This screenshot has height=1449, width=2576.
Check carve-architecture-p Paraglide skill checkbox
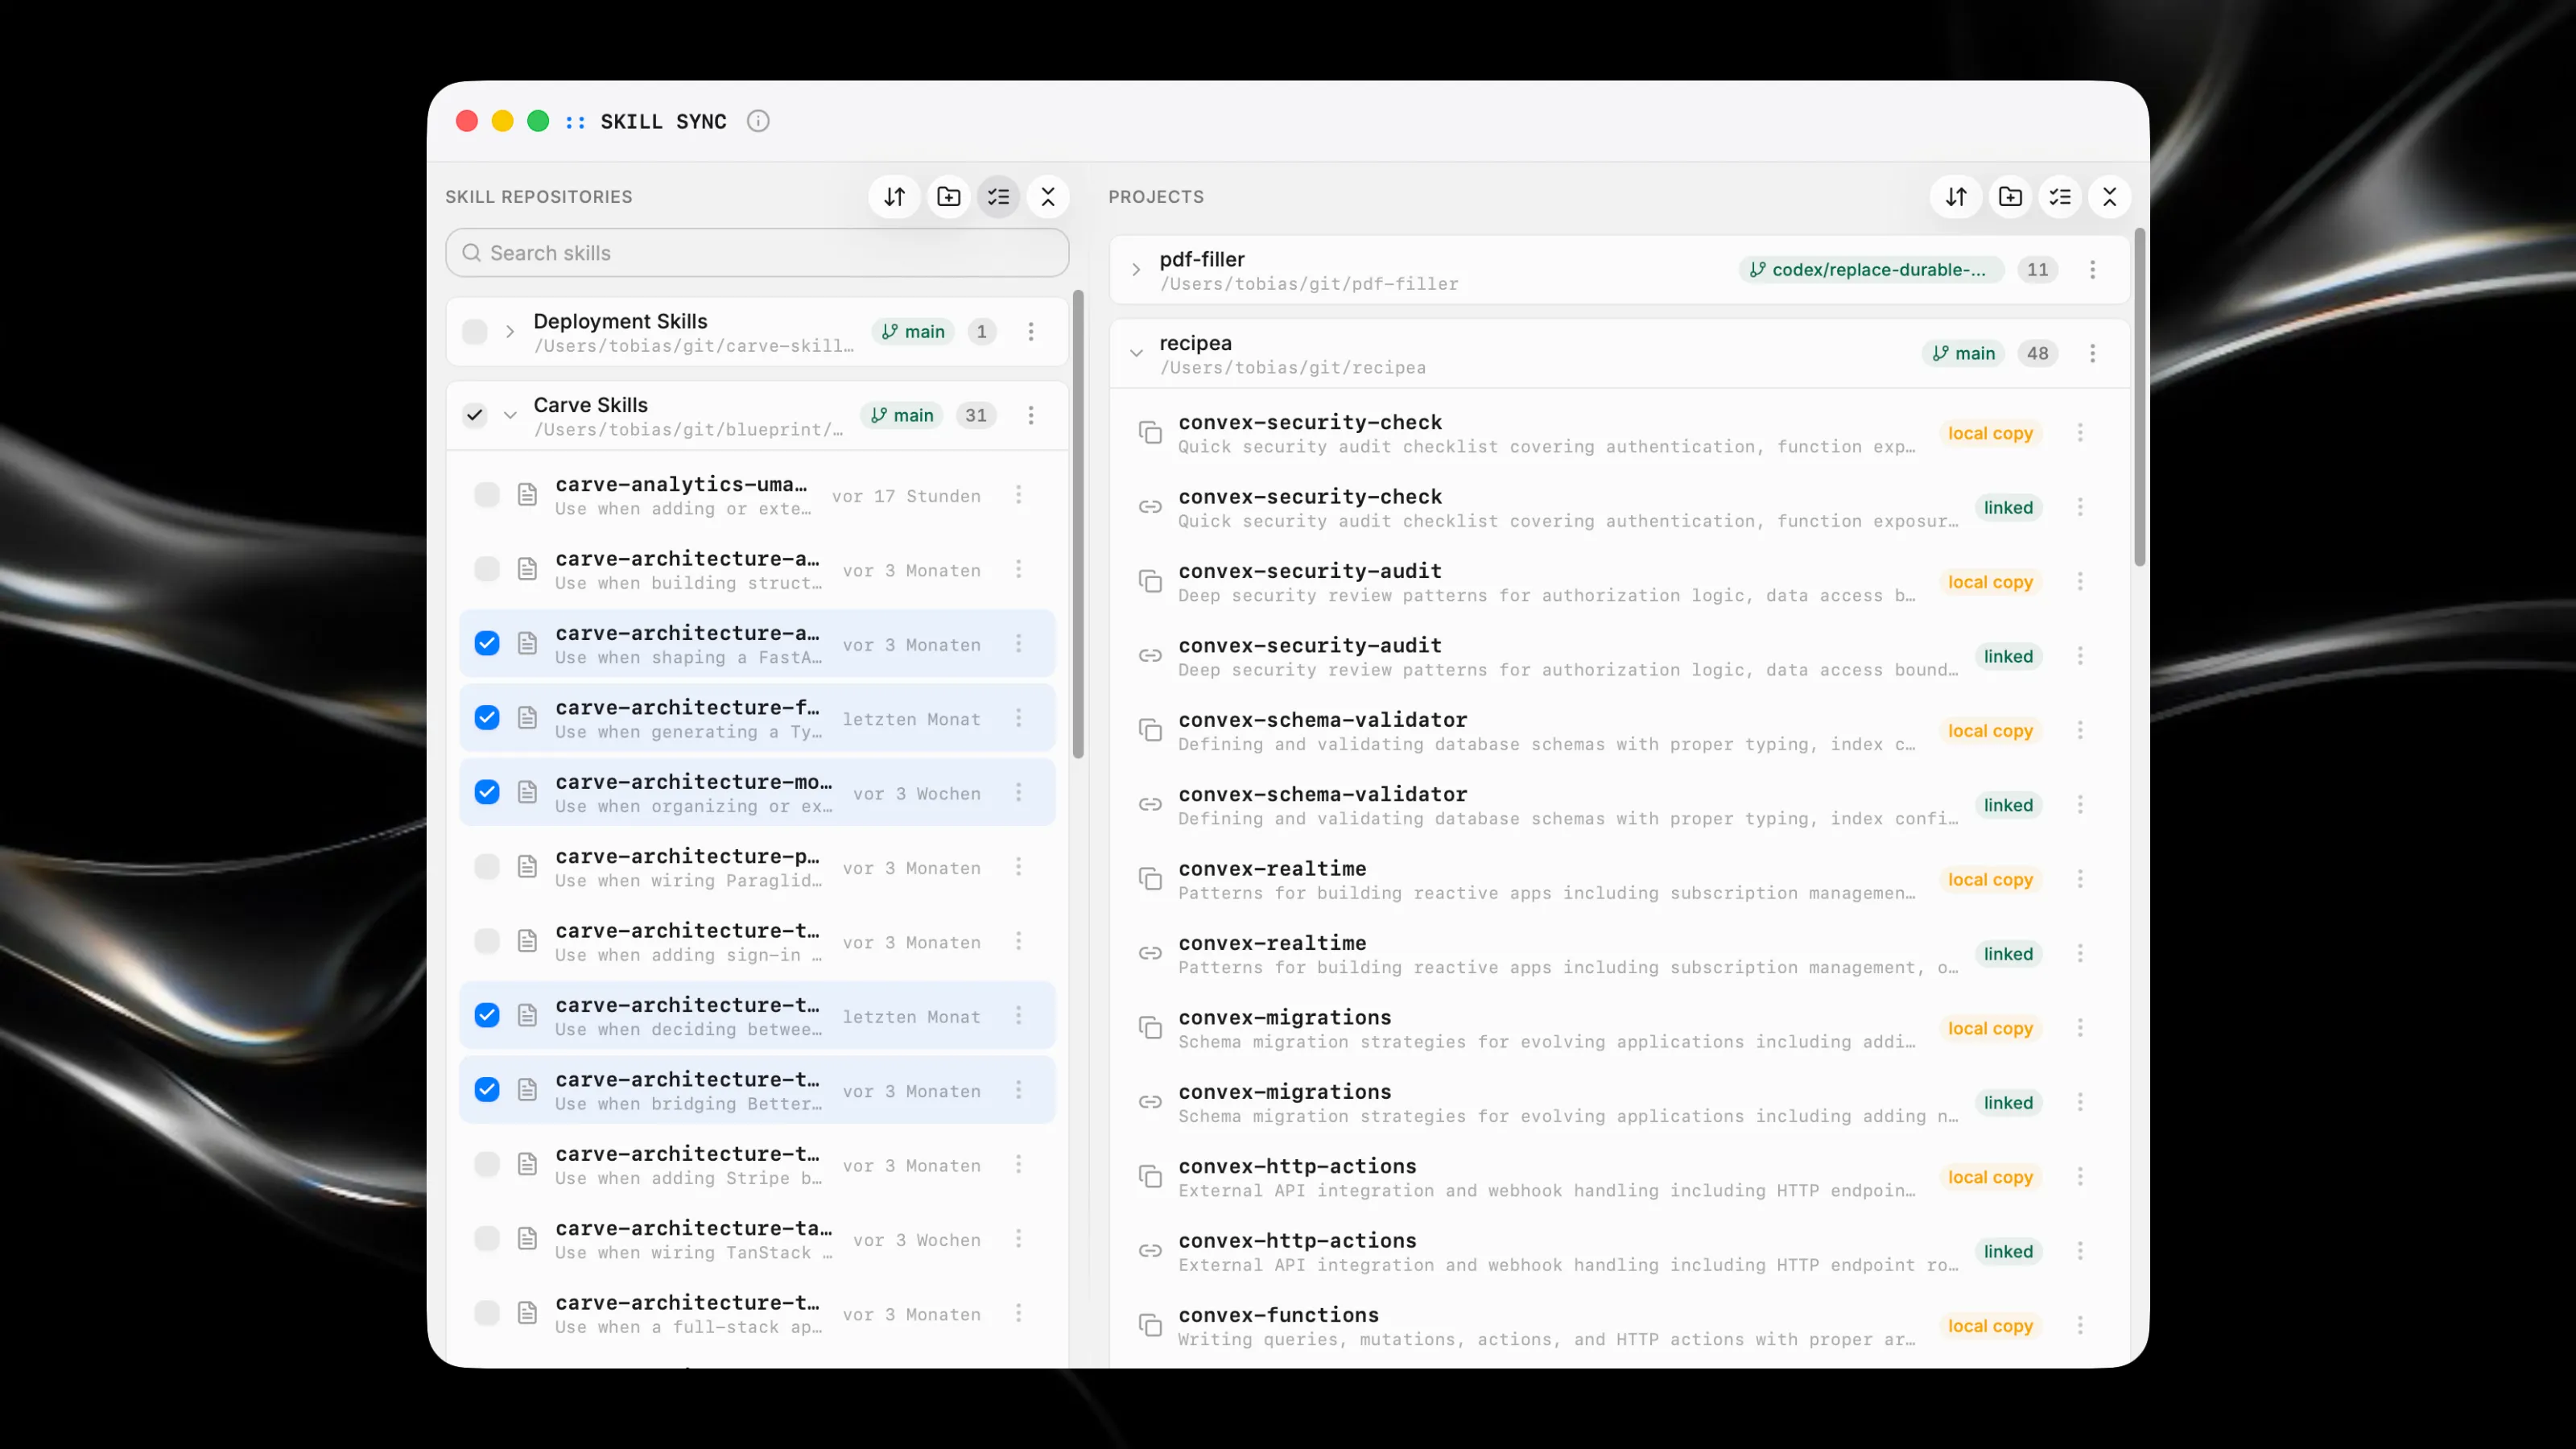click(x=487, y=866)
